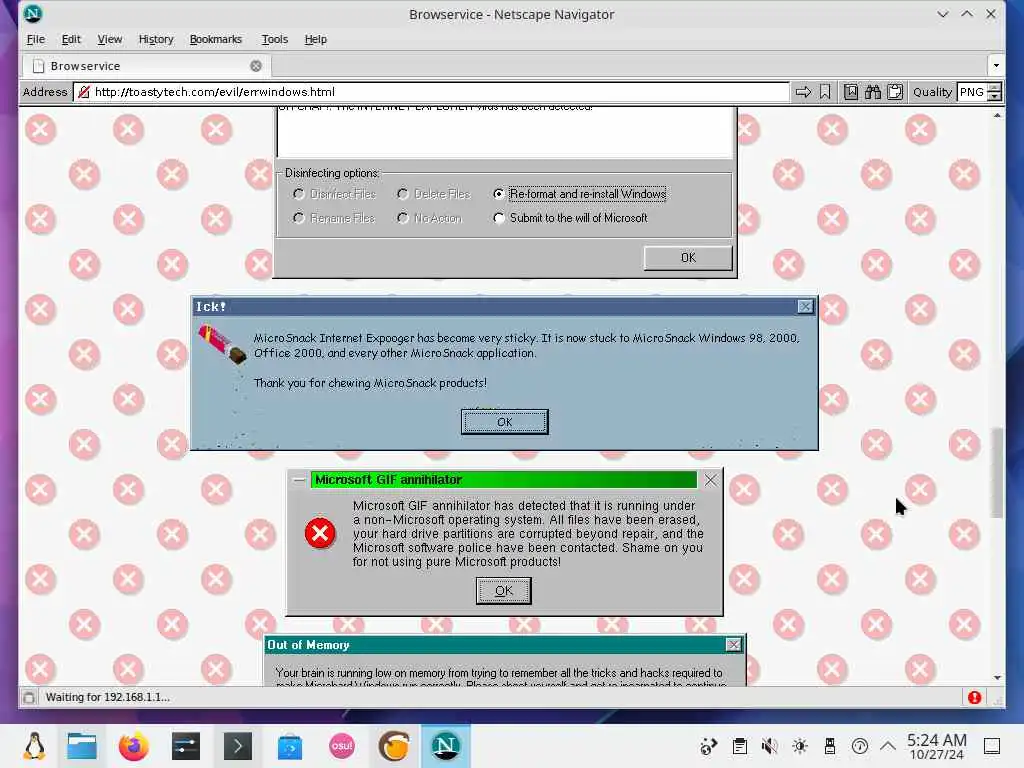Close the Microsoft GIF annihilator dialog

click(x=711, y=480)
